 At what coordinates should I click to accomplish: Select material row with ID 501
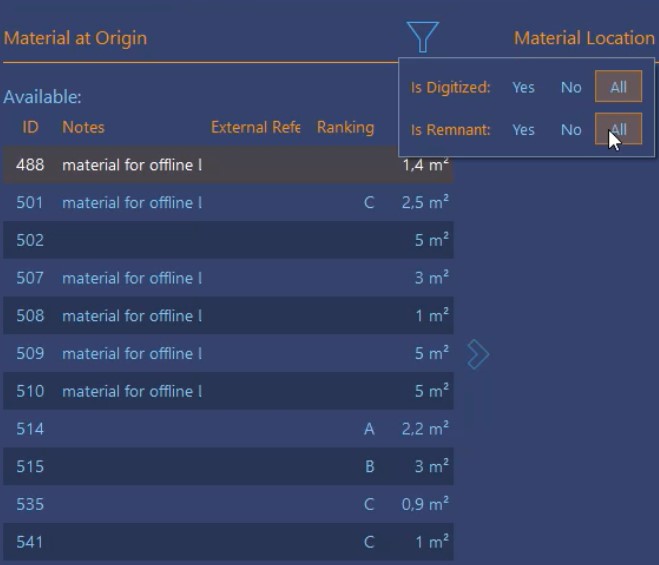(228, 202)
